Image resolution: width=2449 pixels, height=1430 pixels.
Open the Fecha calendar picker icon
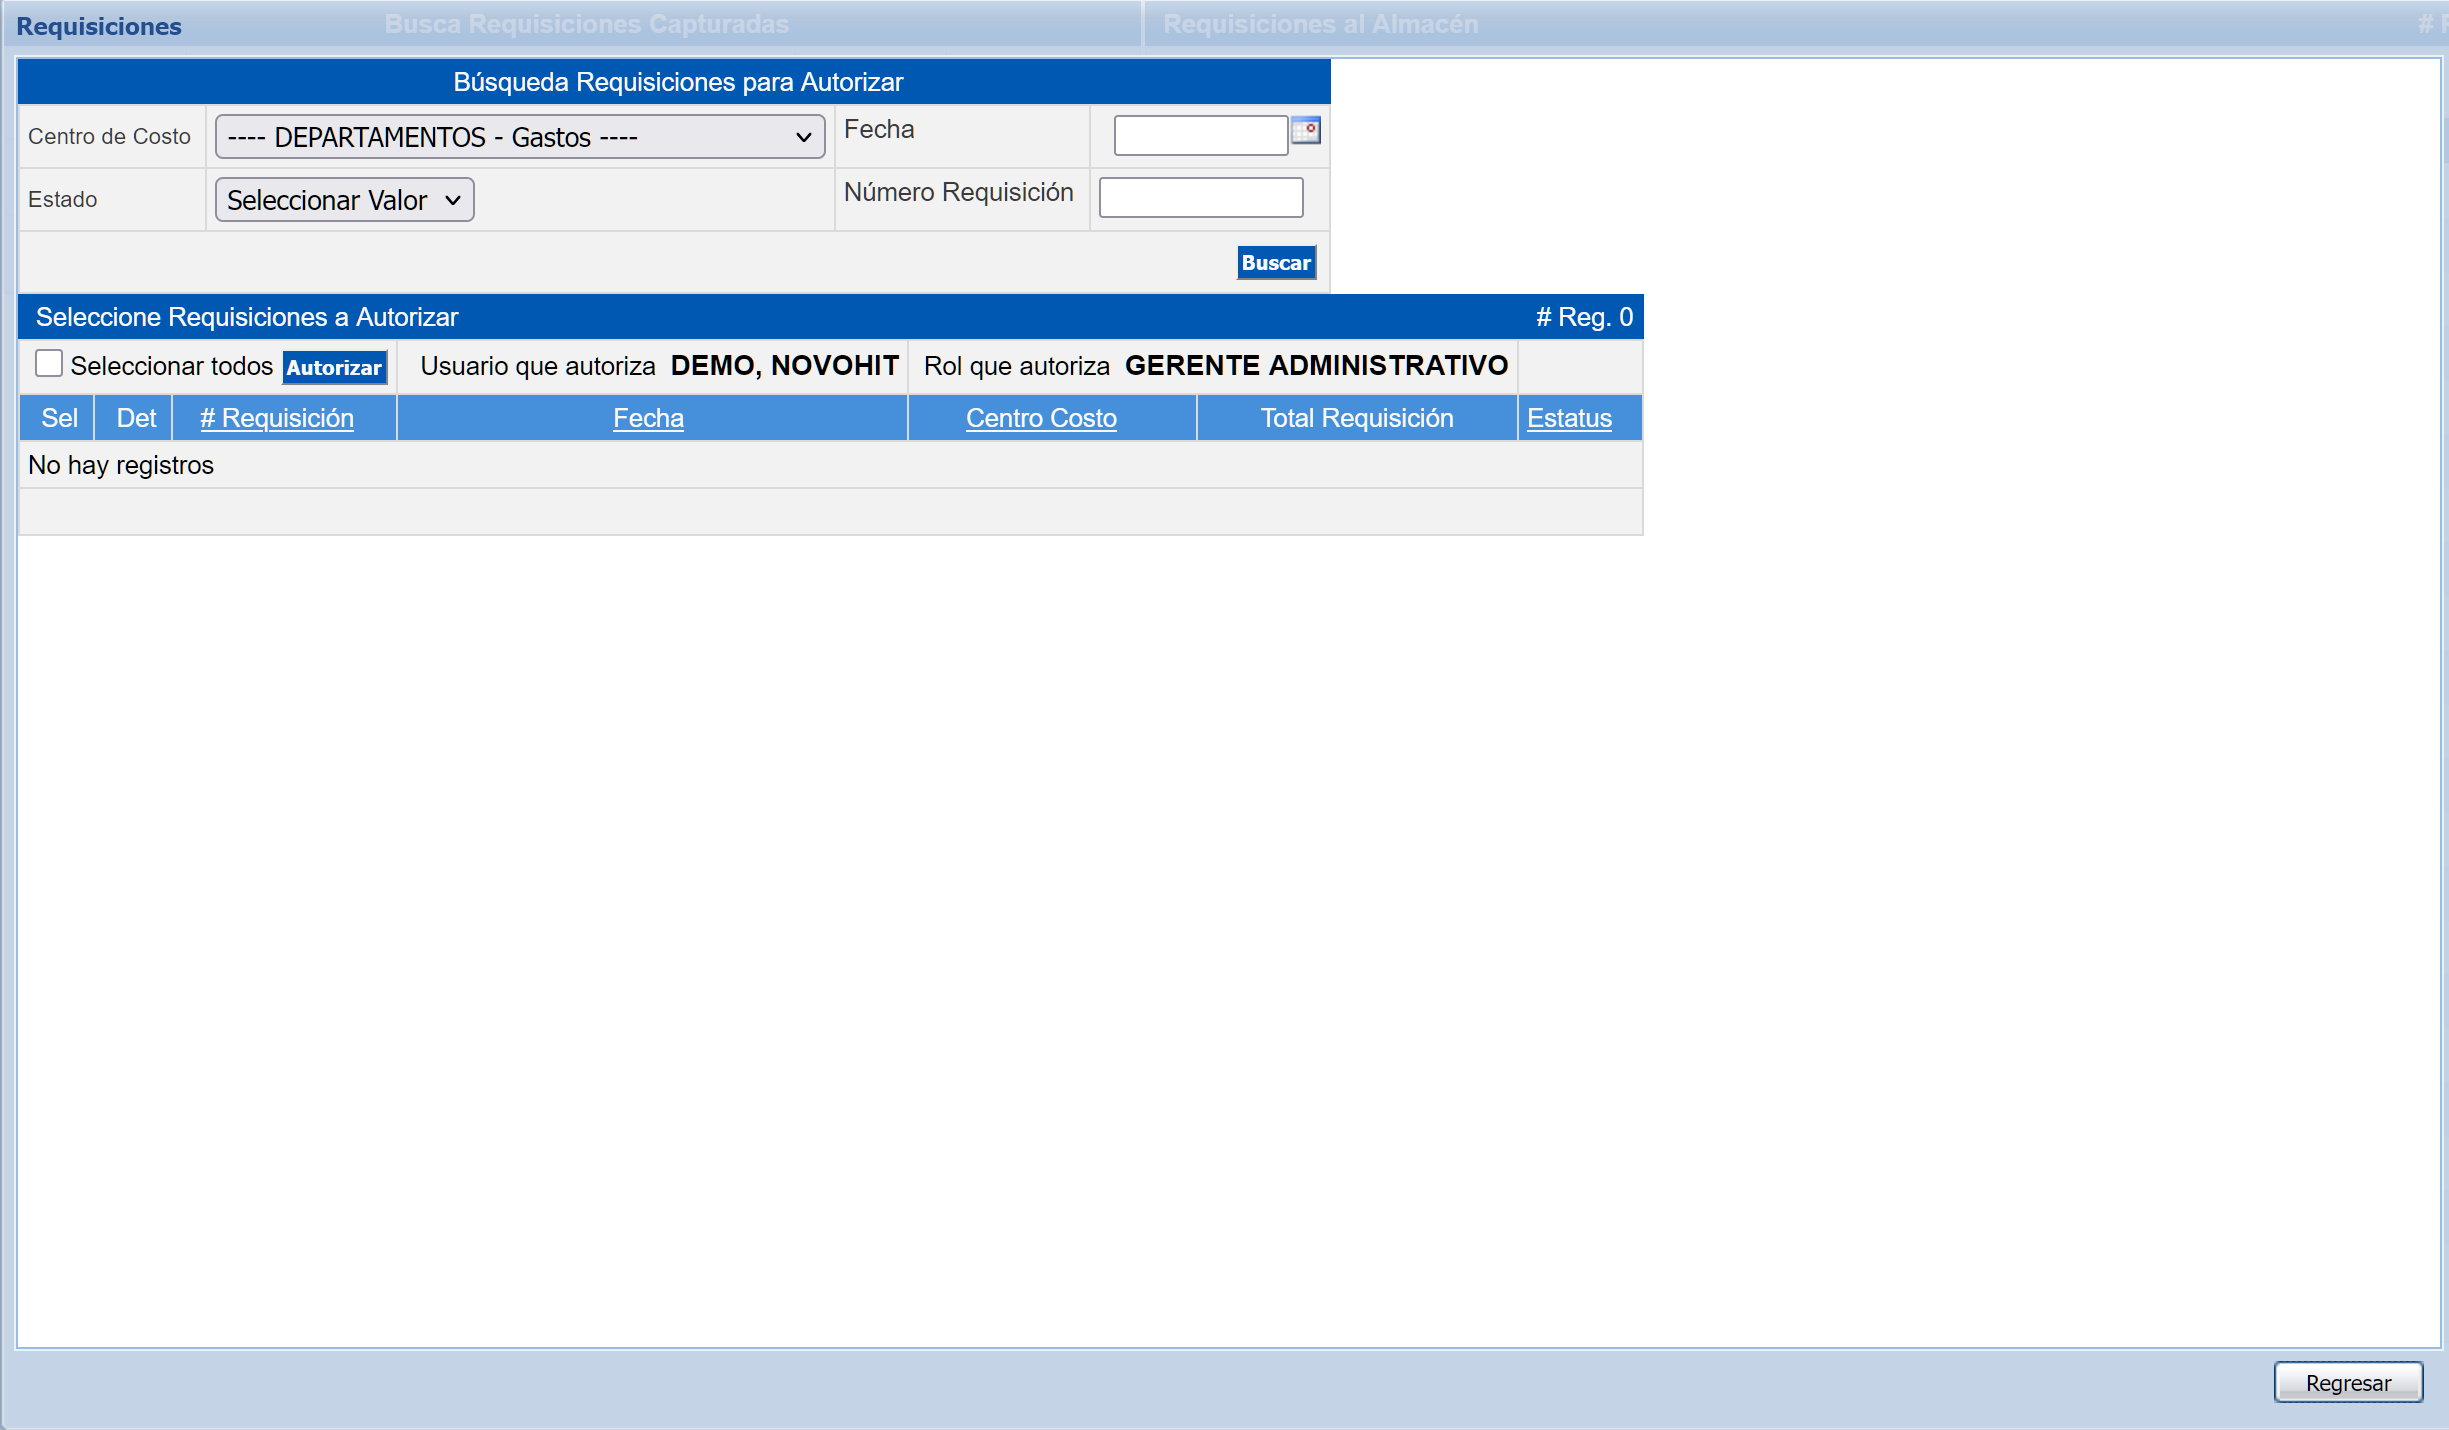[x=1305, y=131]
